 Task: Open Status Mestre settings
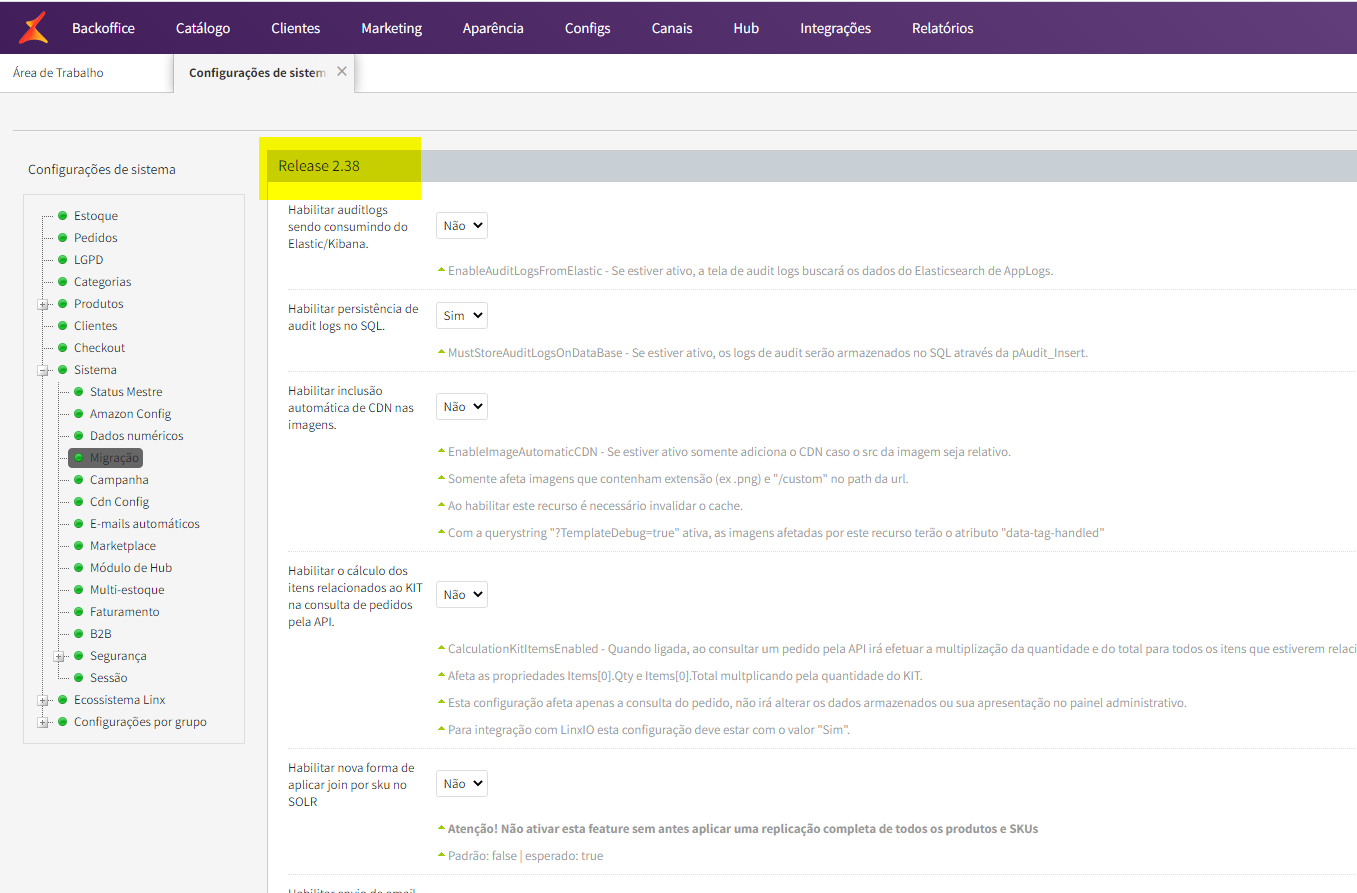[x=126, y=392]
